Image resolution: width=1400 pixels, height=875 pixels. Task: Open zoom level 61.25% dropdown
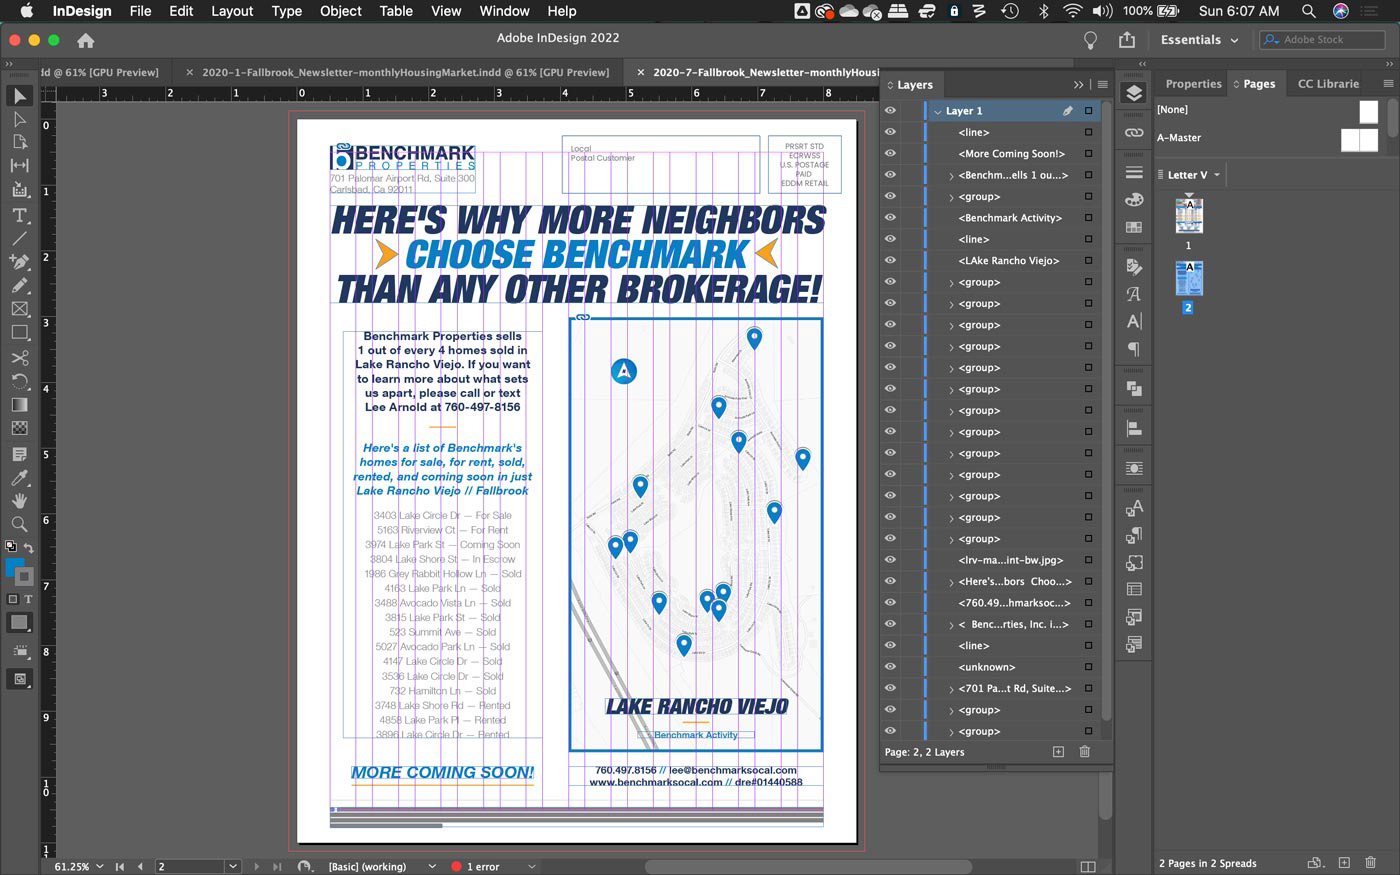100,867
